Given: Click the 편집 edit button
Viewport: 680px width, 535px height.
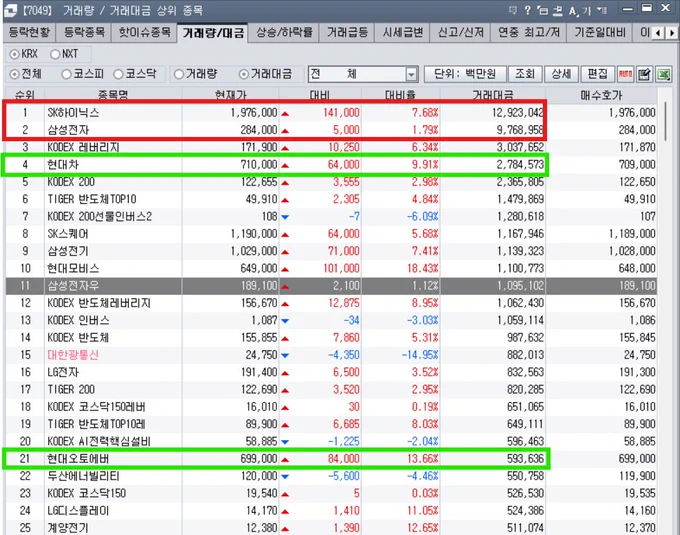Looking at the screenshot, I should point(598,74).
